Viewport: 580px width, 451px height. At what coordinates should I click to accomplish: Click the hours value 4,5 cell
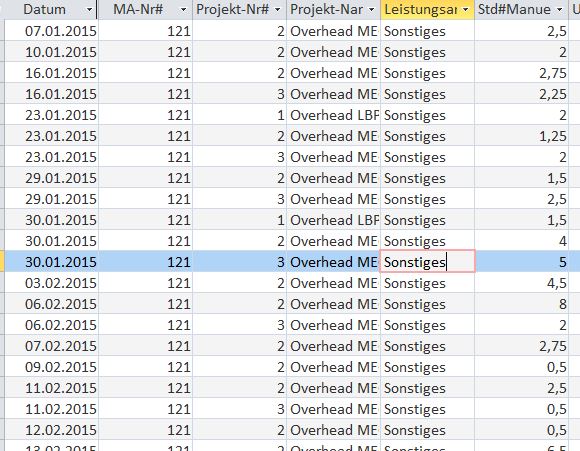click(x=522, y=283)
